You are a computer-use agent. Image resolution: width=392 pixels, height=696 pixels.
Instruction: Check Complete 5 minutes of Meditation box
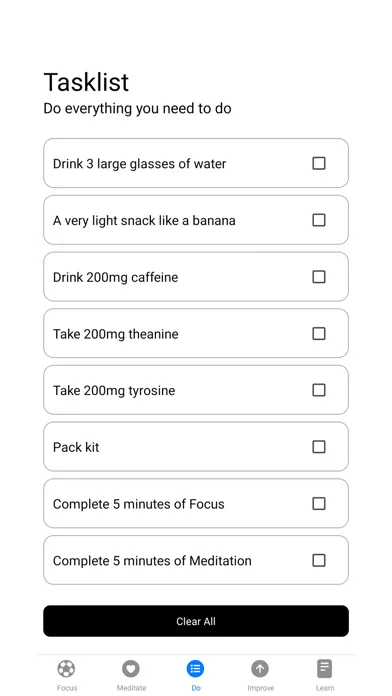[319, 560]
